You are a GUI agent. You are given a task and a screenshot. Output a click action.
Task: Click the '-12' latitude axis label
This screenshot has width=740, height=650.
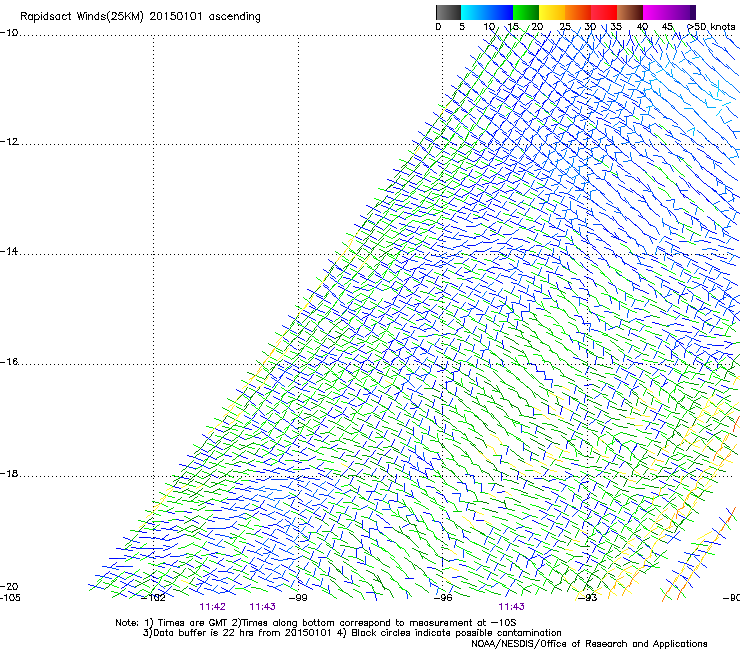coord(9,141)
